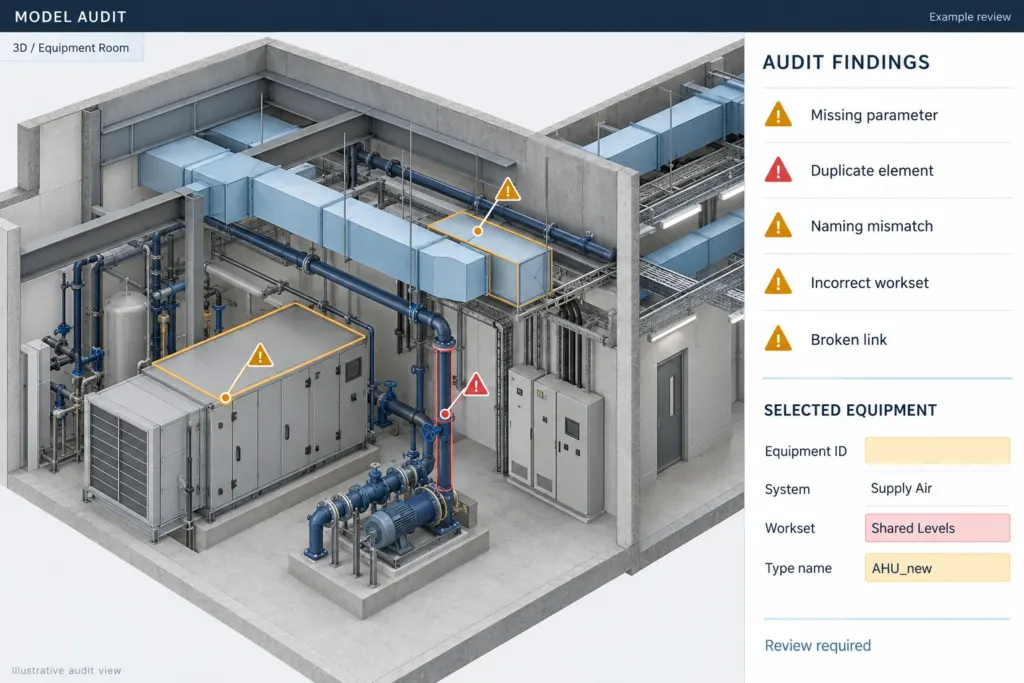Click the Example review label

pos(970,17)
